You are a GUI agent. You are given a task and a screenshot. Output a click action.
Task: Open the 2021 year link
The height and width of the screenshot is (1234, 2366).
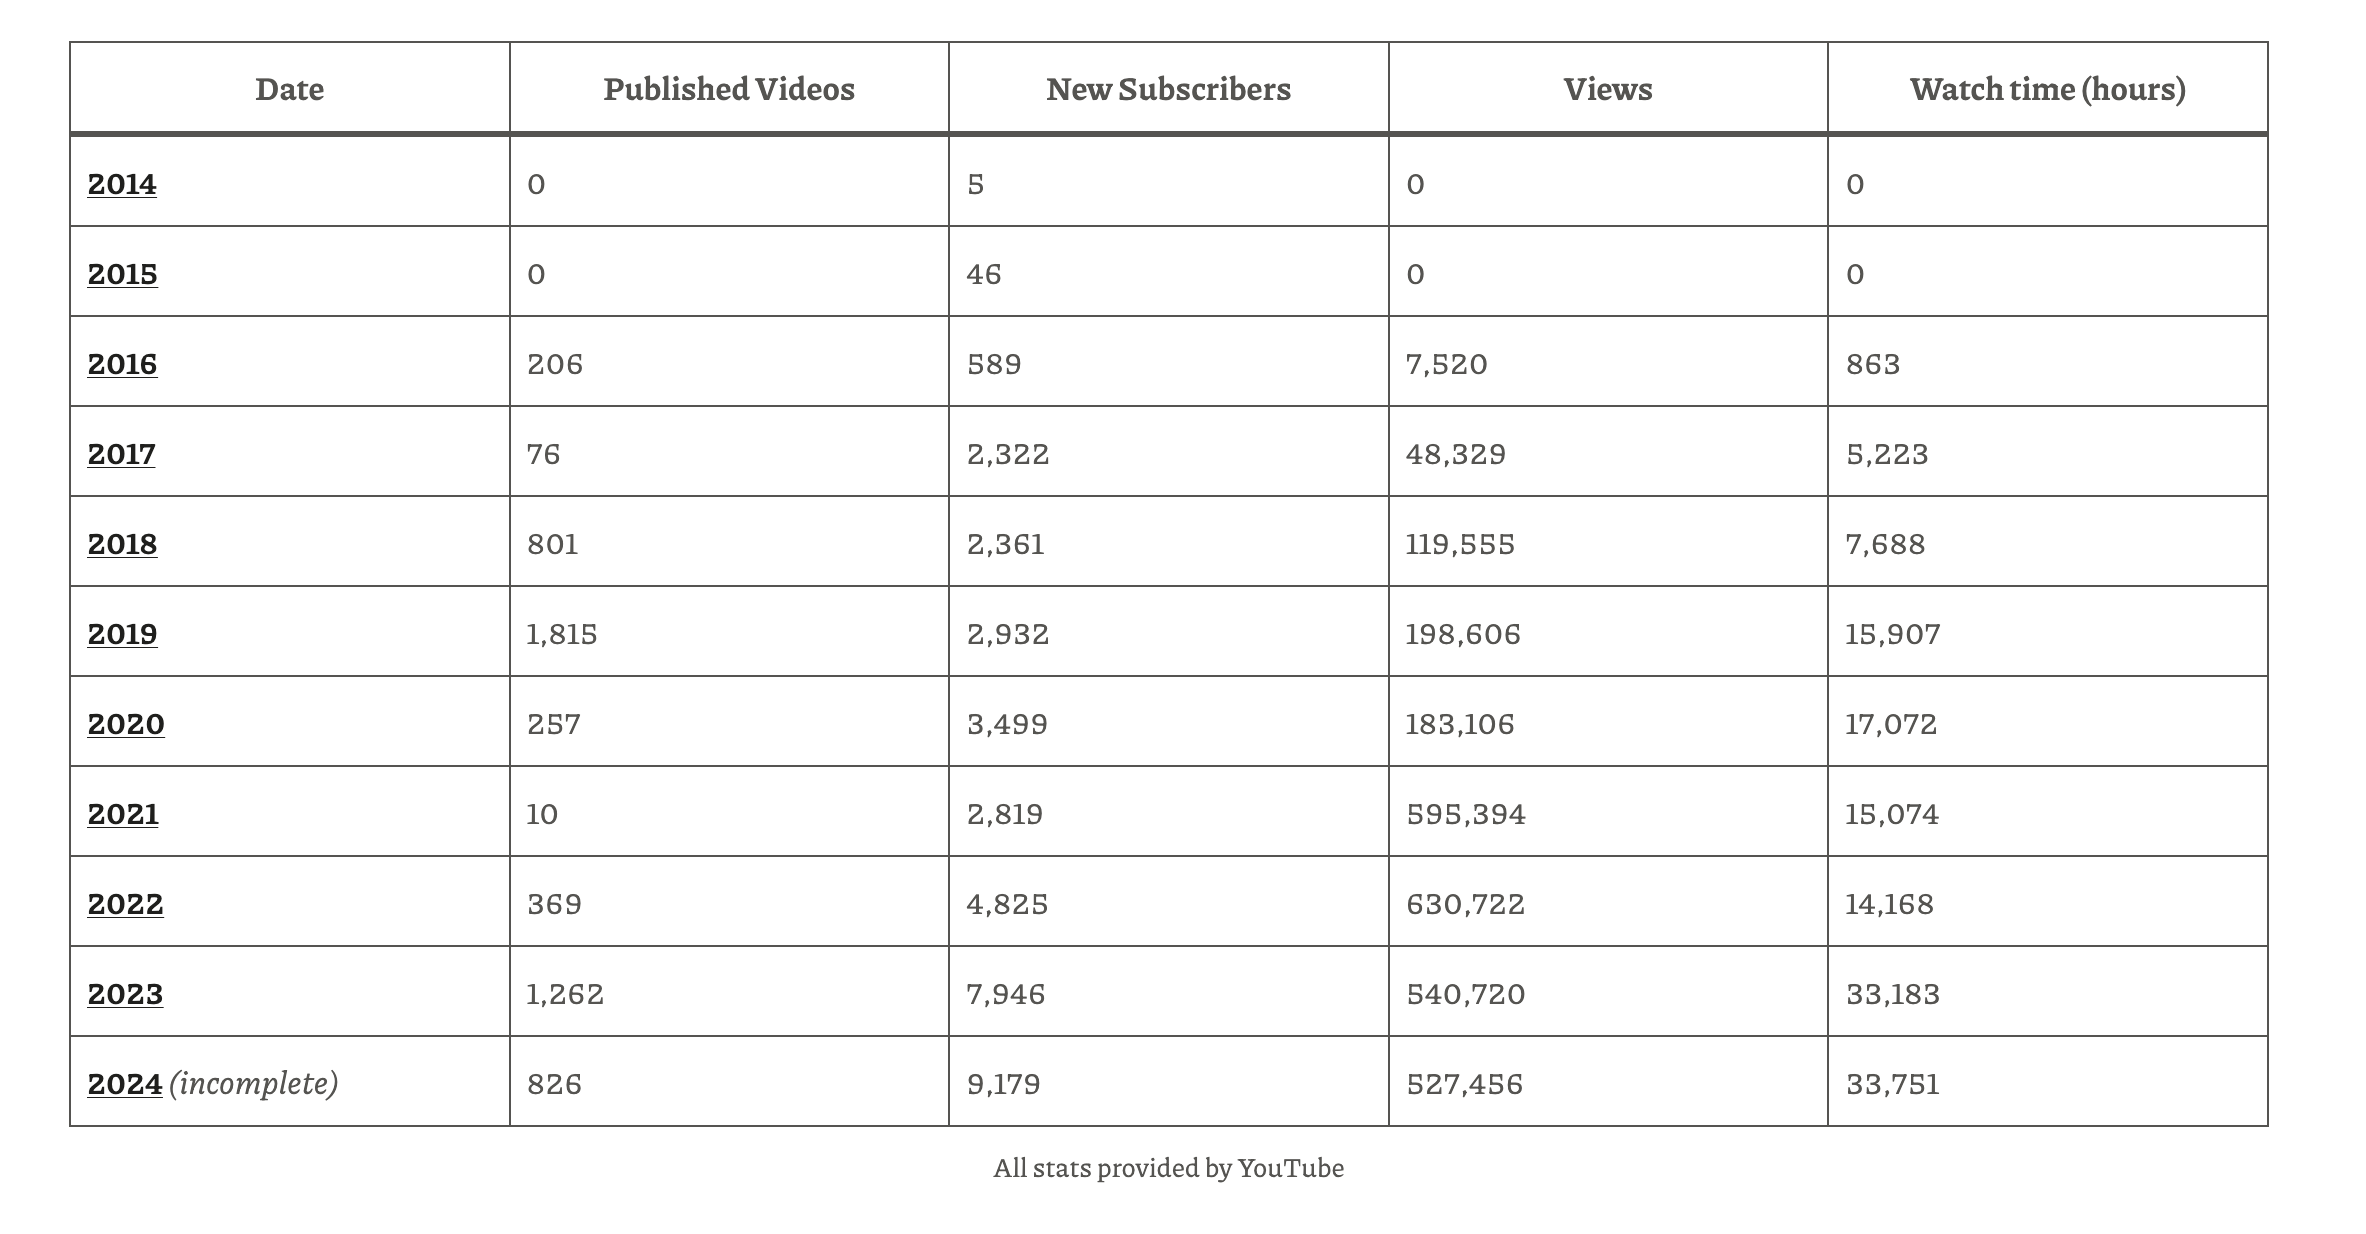pyautogui.click(x=123, y=814)
